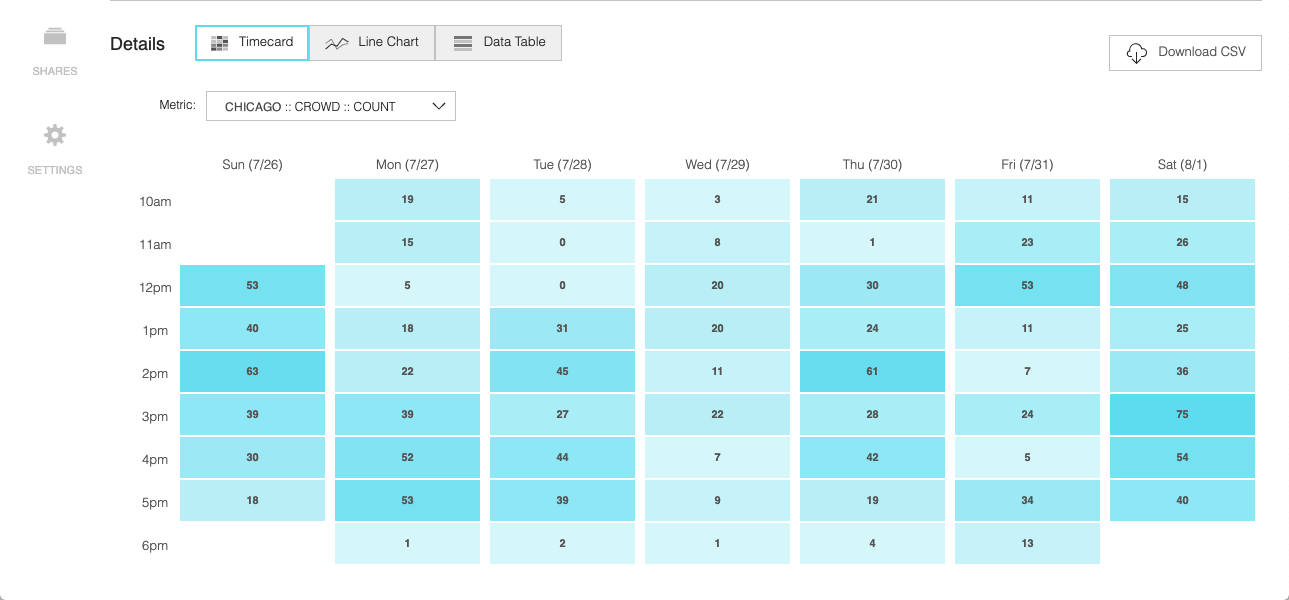This screenshot has height=600, width=1289.
Task: Download CSV of the data
Action: tap(1185, 53)
